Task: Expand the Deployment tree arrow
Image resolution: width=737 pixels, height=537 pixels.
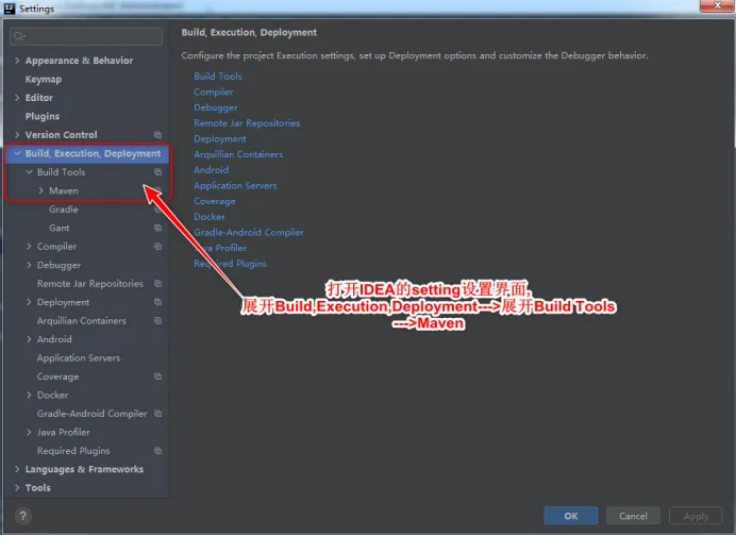Action: 29,302
